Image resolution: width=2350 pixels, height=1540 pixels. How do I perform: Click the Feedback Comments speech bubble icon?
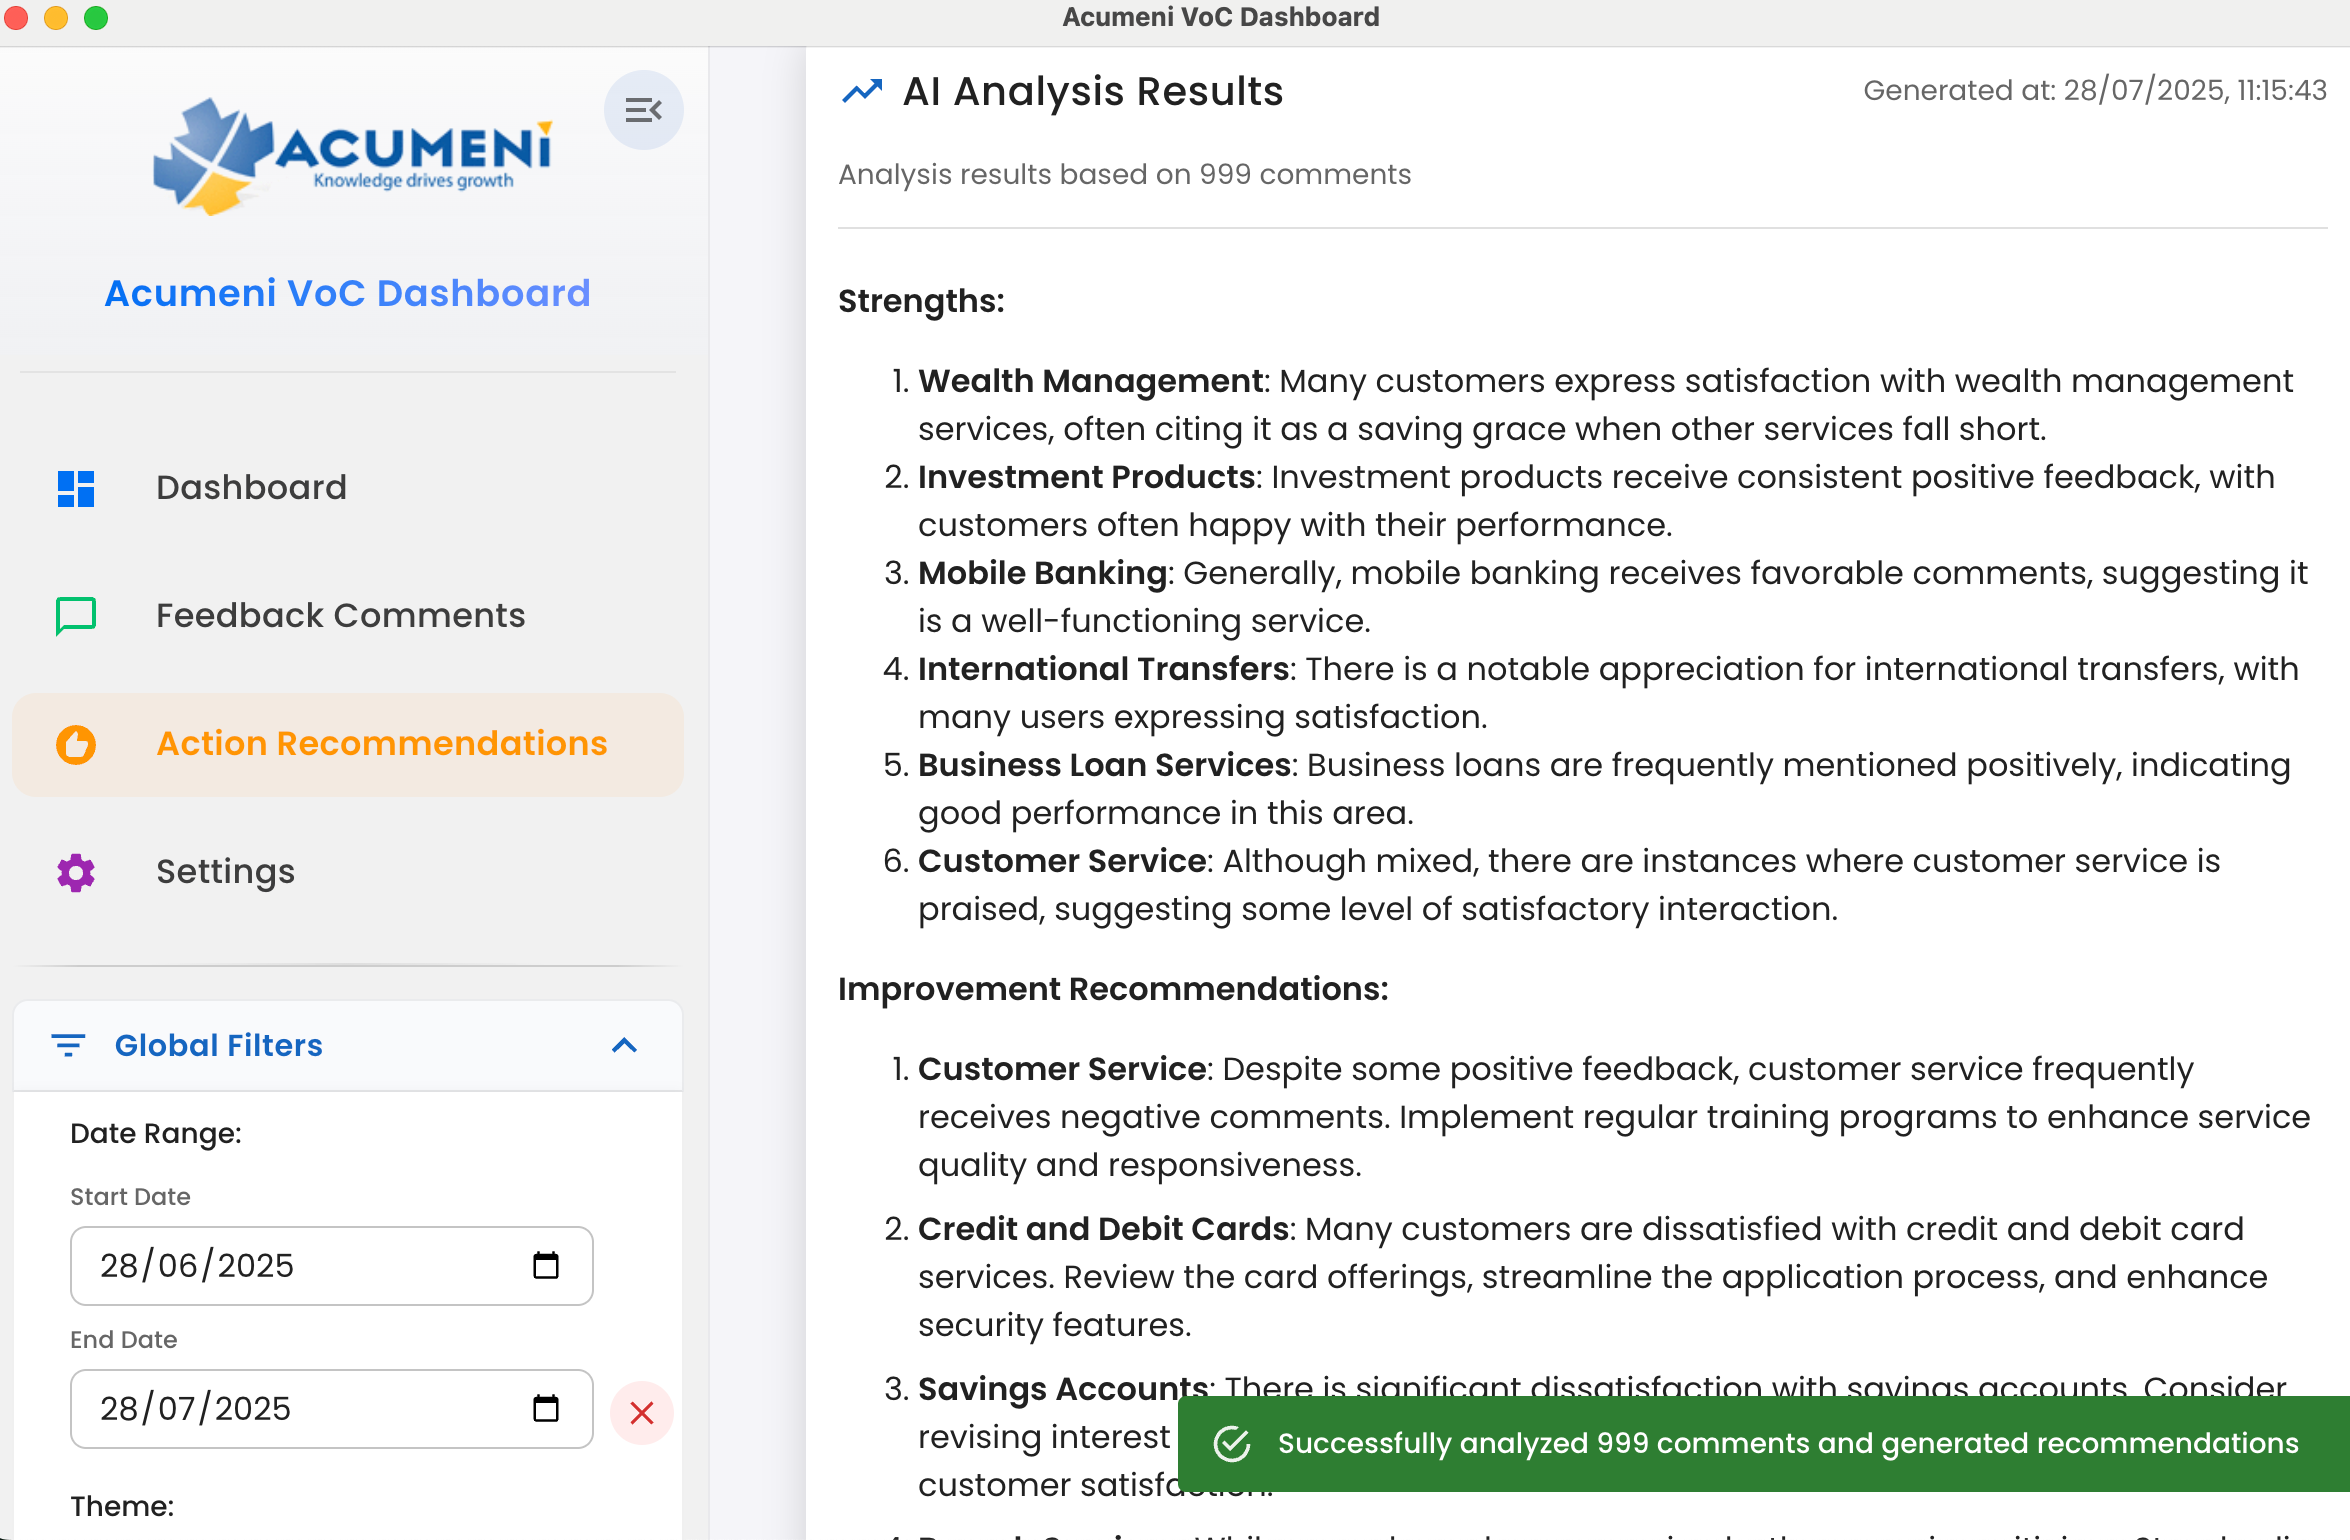76,616
